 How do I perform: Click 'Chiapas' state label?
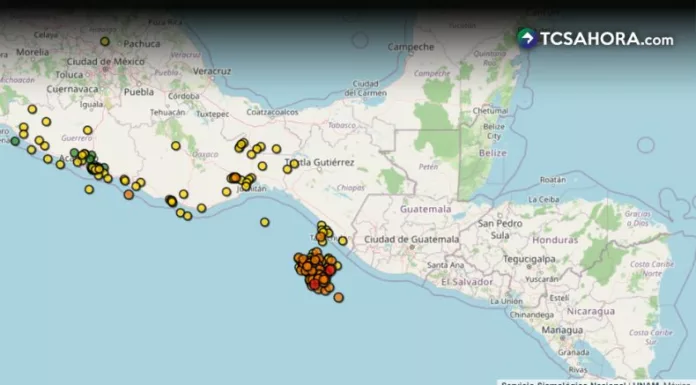coord(351,188)
